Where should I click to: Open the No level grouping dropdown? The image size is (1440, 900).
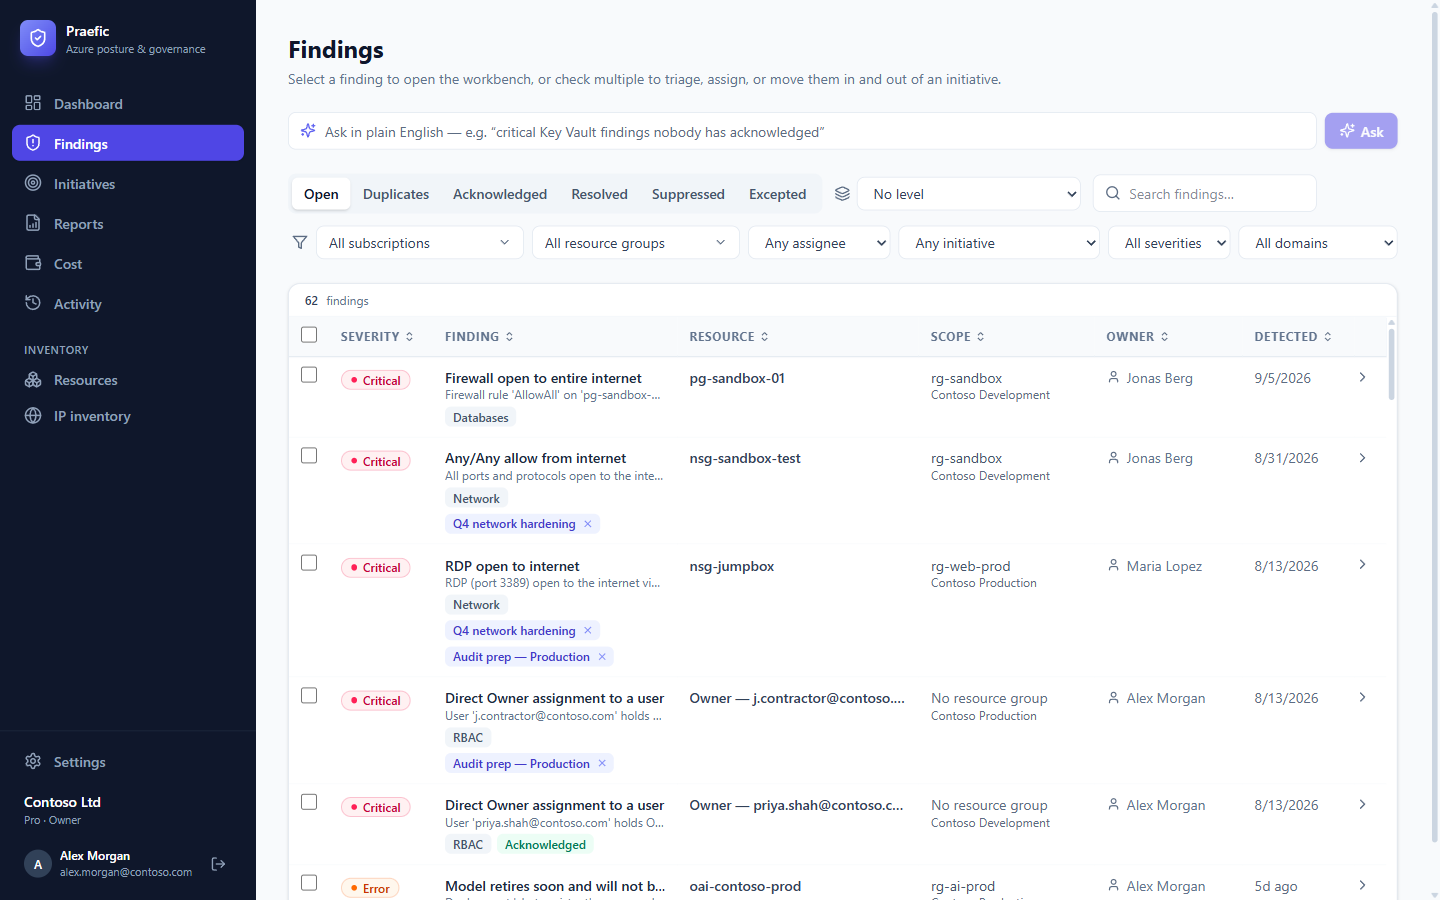point(970,194)
